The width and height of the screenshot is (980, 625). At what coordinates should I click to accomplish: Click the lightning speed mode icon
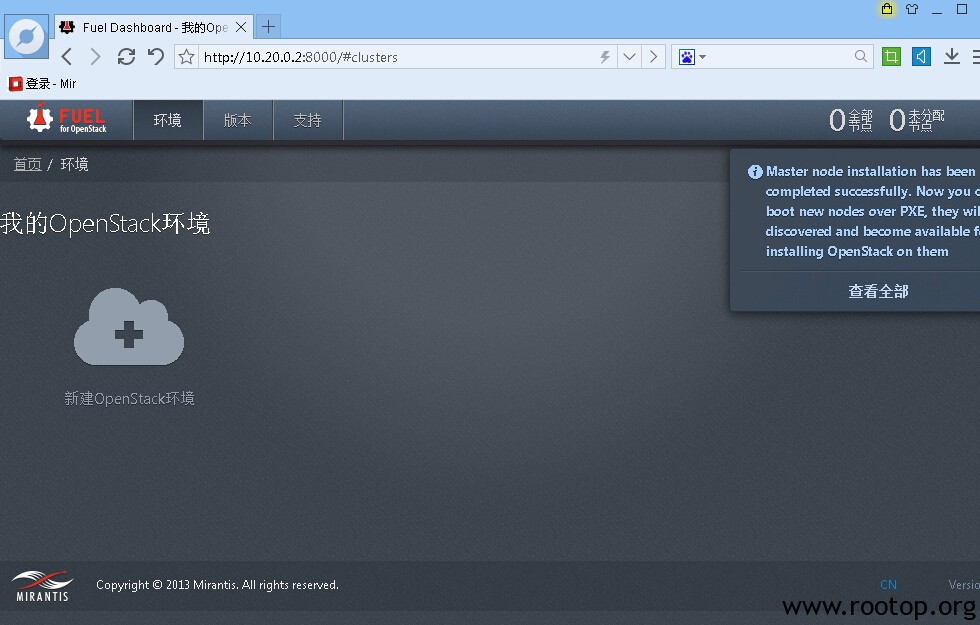tap(604, 57)
